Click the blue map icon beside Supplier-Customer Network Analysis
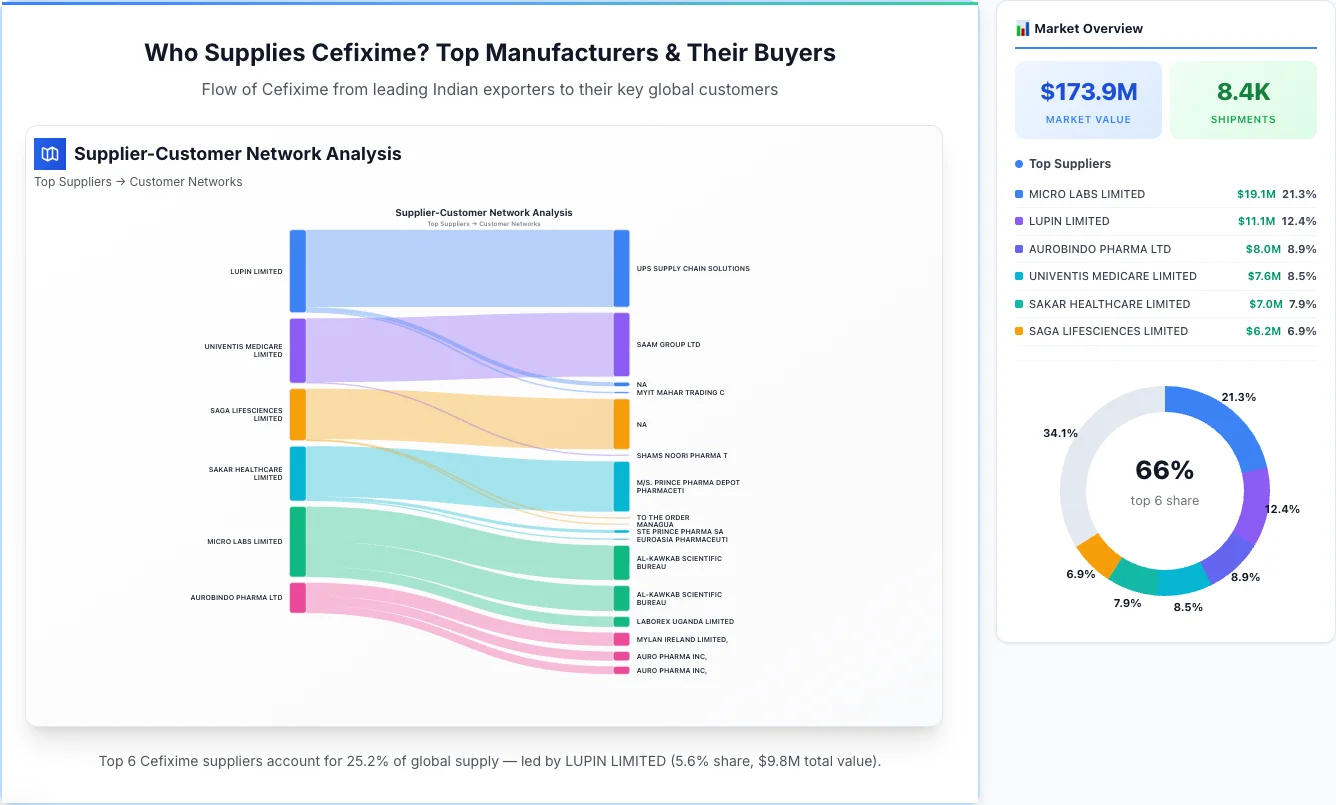This screenshot has height=805, width=1336. [x=49, y=154]
